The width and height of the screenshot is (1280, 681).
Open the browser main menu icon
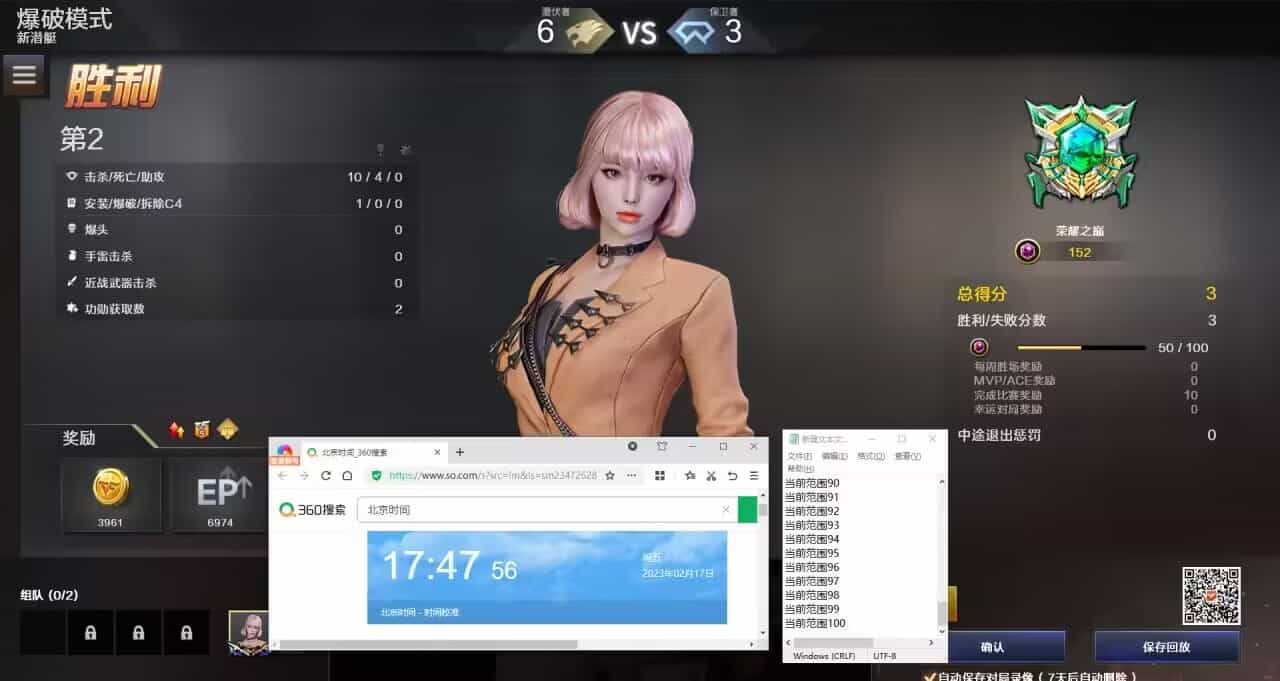[x=754, y=476]
